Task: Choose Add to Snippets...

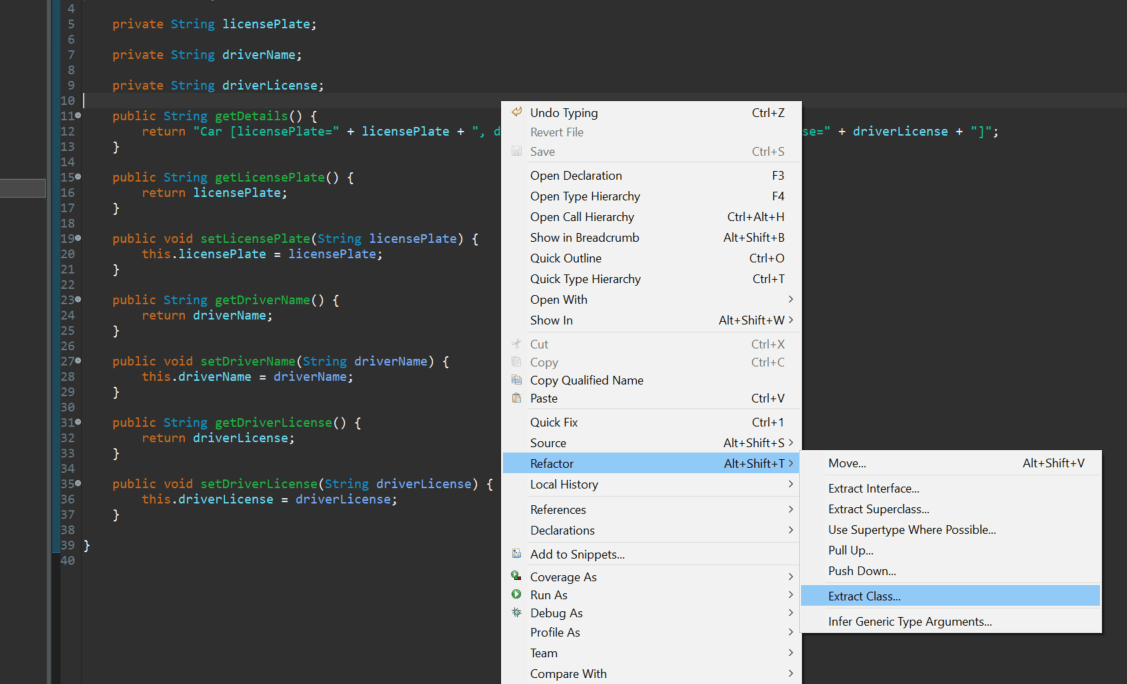Action: click(651, 554)
